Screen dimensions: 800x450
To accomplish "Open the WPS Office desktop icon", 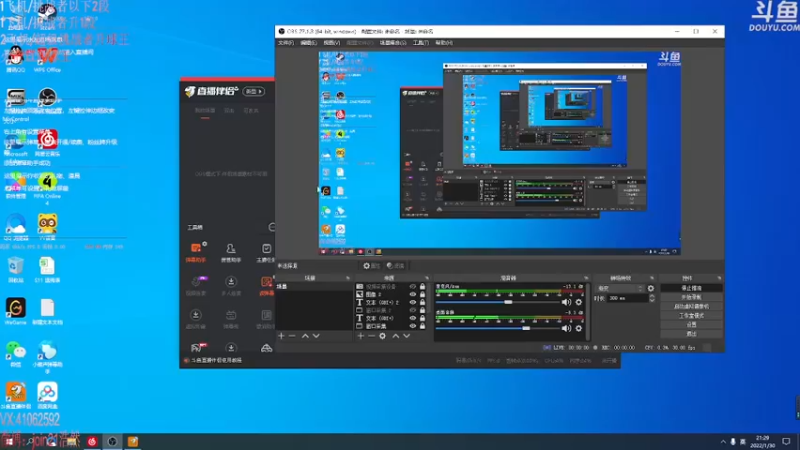I will (x=47, y=59).
